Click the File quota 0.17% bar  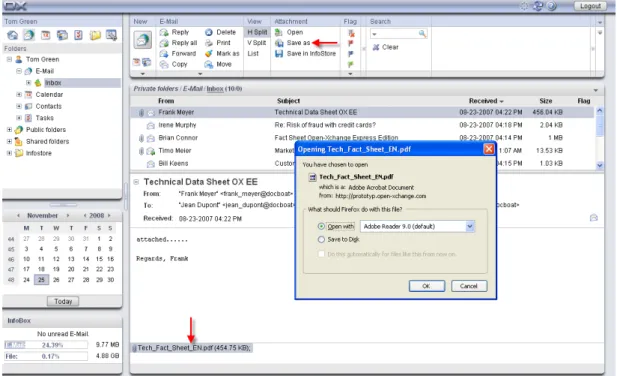46,356
